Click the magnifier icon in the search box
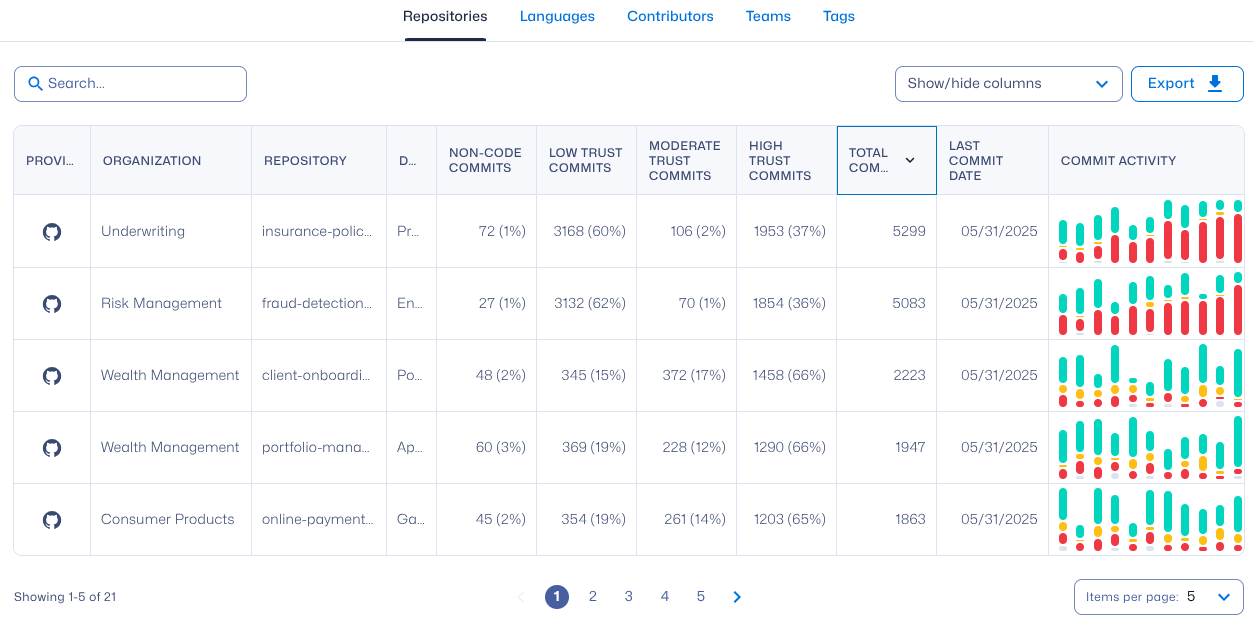 pyautogui.click(x=35, y=84)
